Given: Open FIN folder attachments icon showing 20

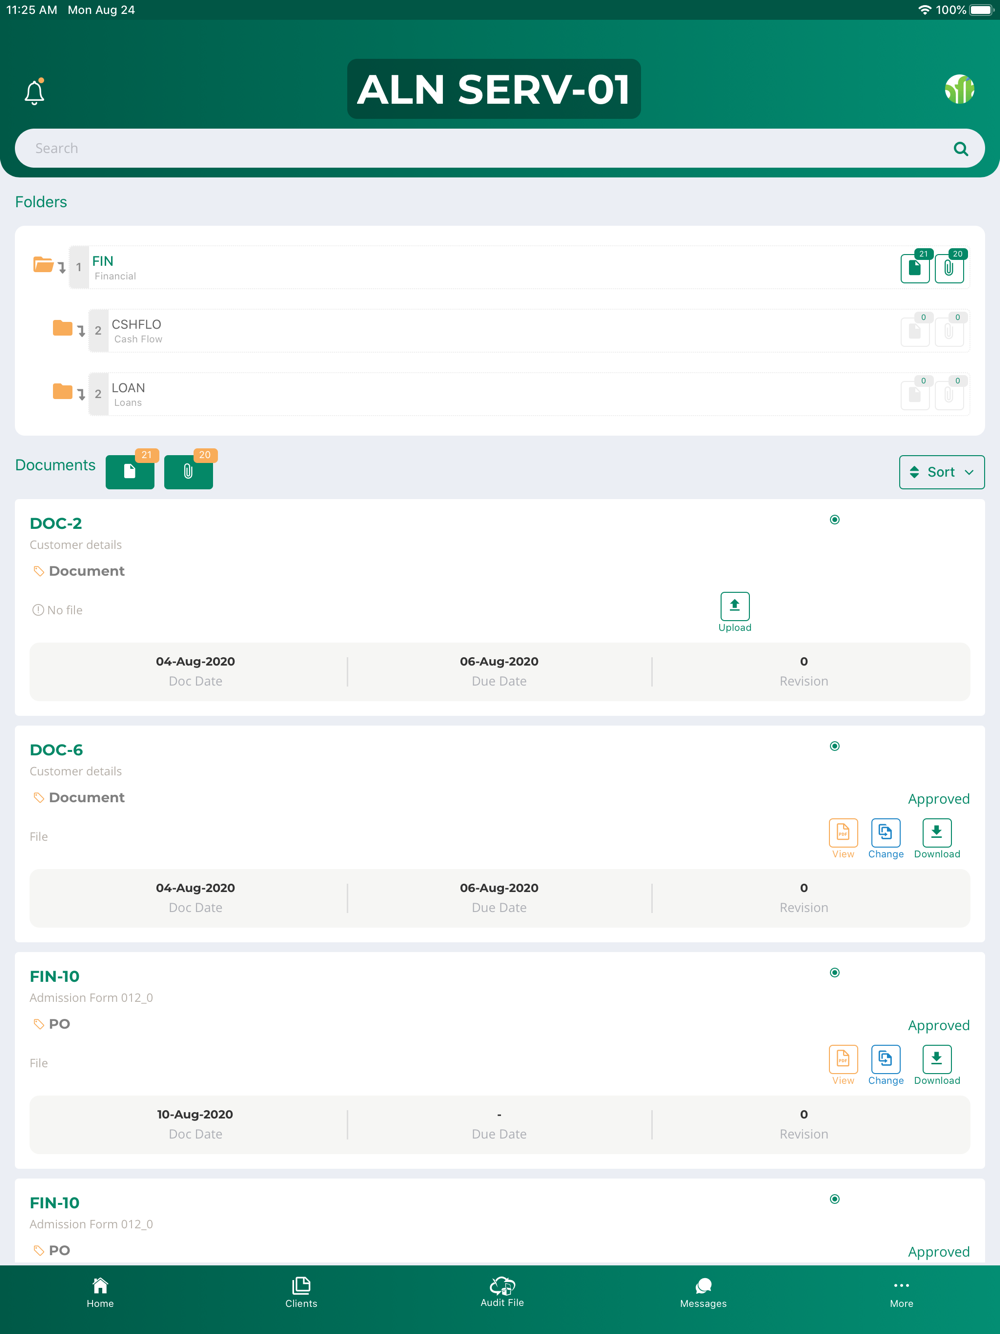Looking at the screenshot, I should coord(949,268).
